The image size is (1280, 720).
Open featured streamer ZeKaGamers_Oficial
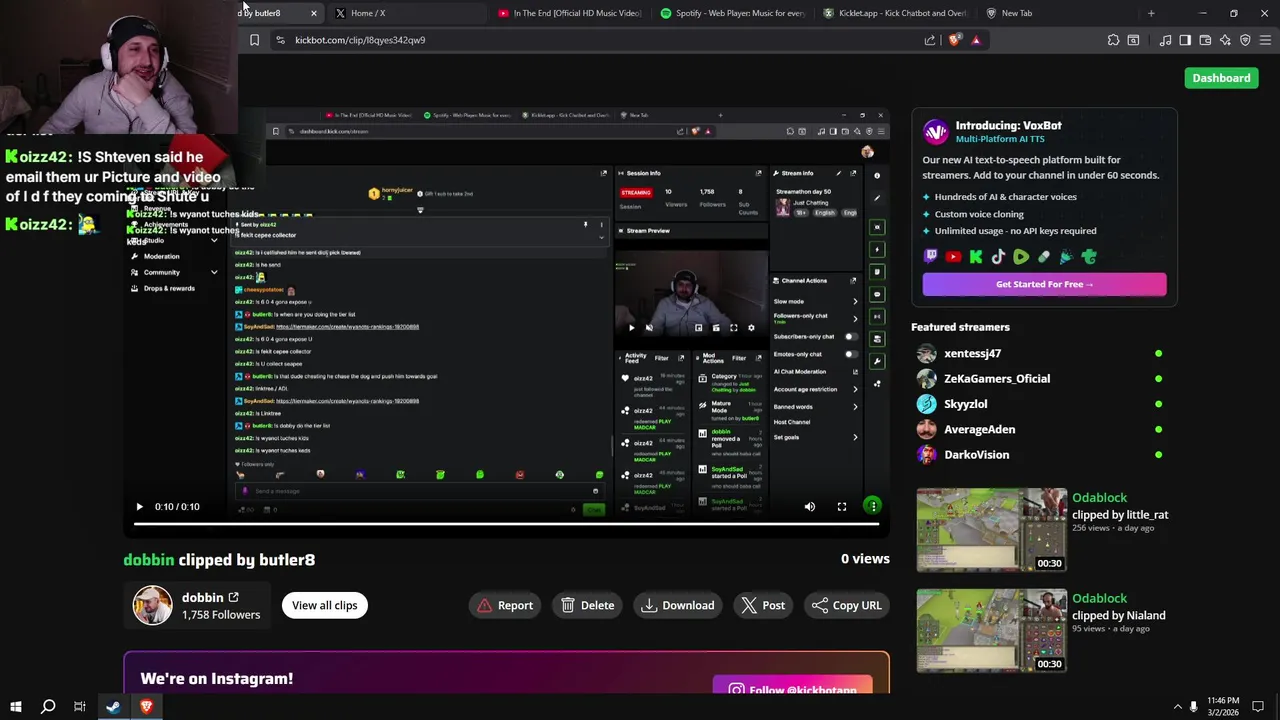(997, 379)
